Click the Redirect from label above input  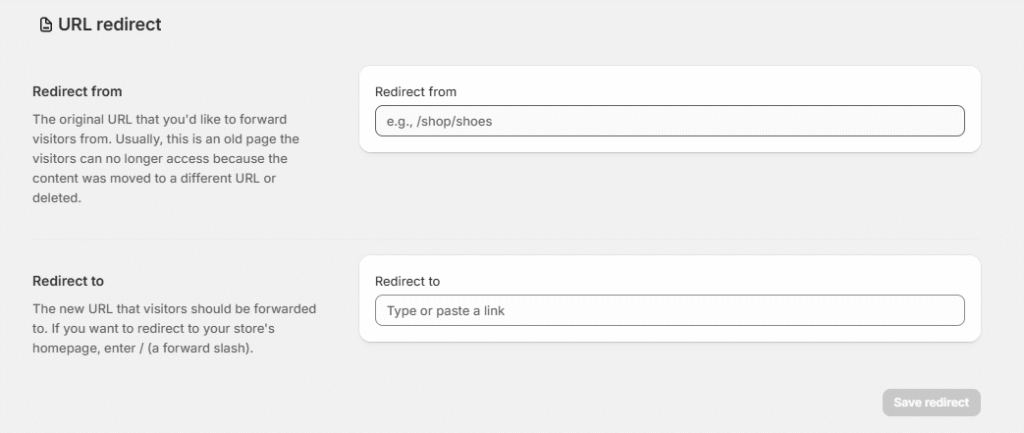point(415,92)
